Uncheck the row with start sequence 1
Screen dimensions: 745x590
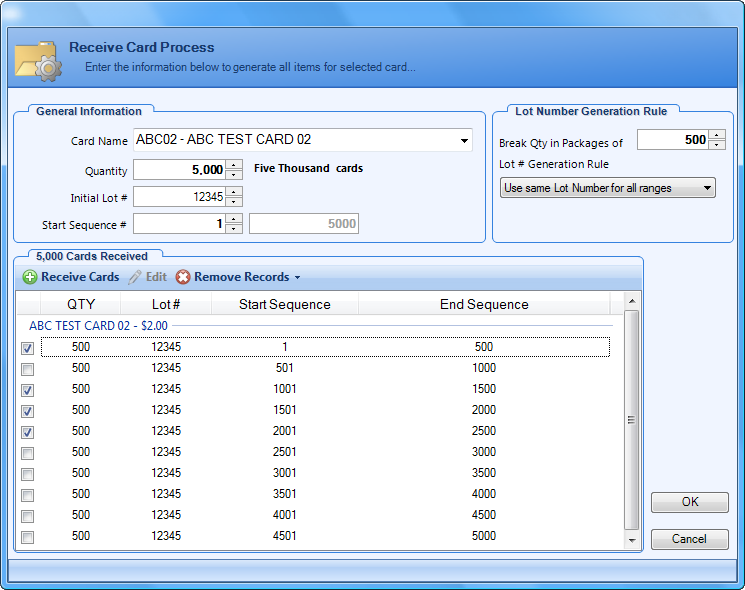pos(27,348)
